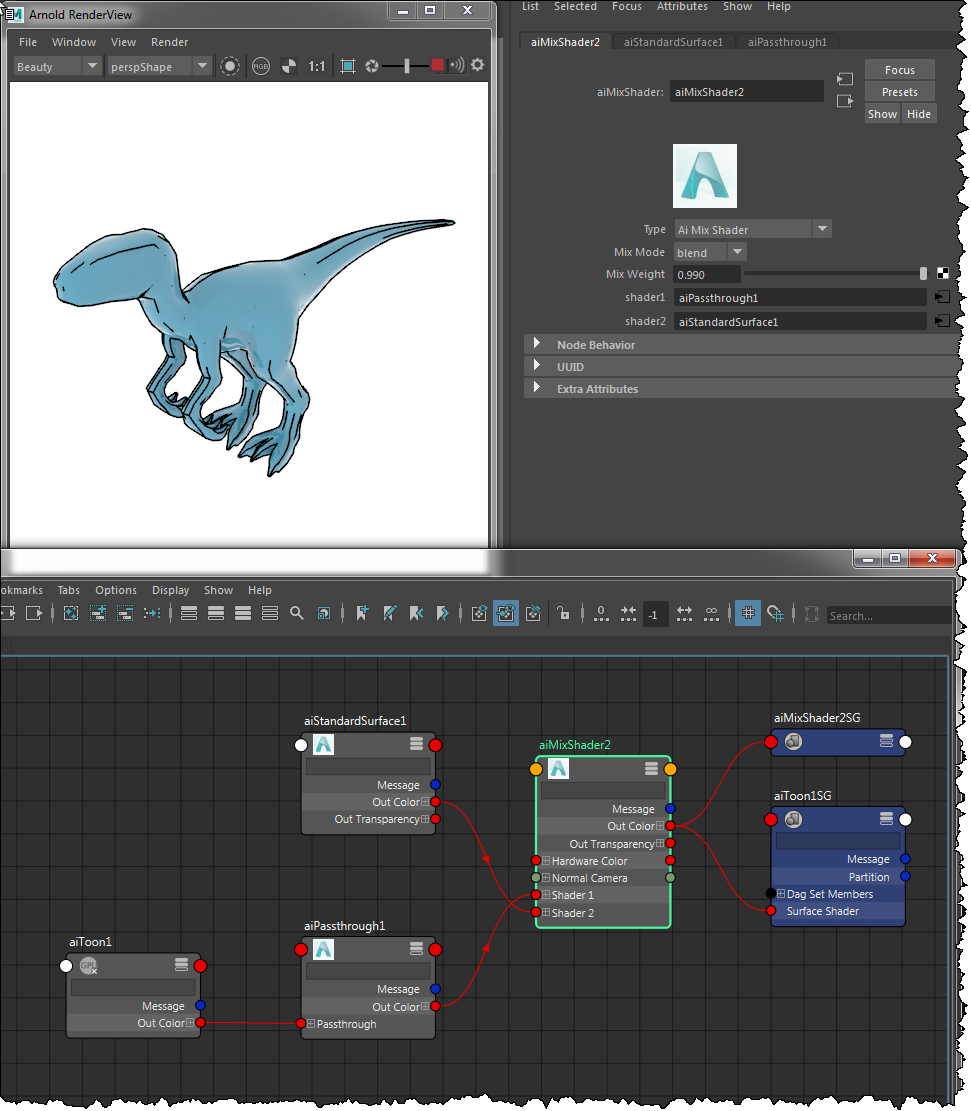Image resolution: width=971 pixels, height=1111 pixels.
Task: Open the aiMixShader2 node hamburger menu icon
Action: 650,768
